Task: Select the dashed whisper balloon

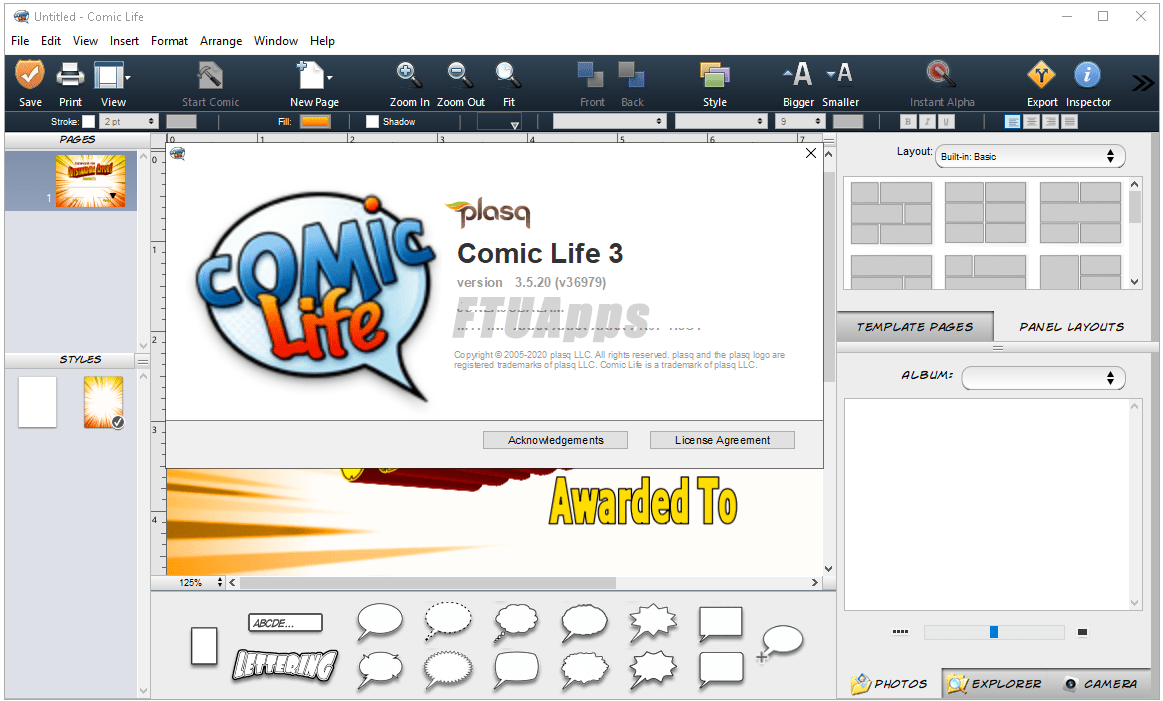Action: pyautogui.click(x=447, y=621)
